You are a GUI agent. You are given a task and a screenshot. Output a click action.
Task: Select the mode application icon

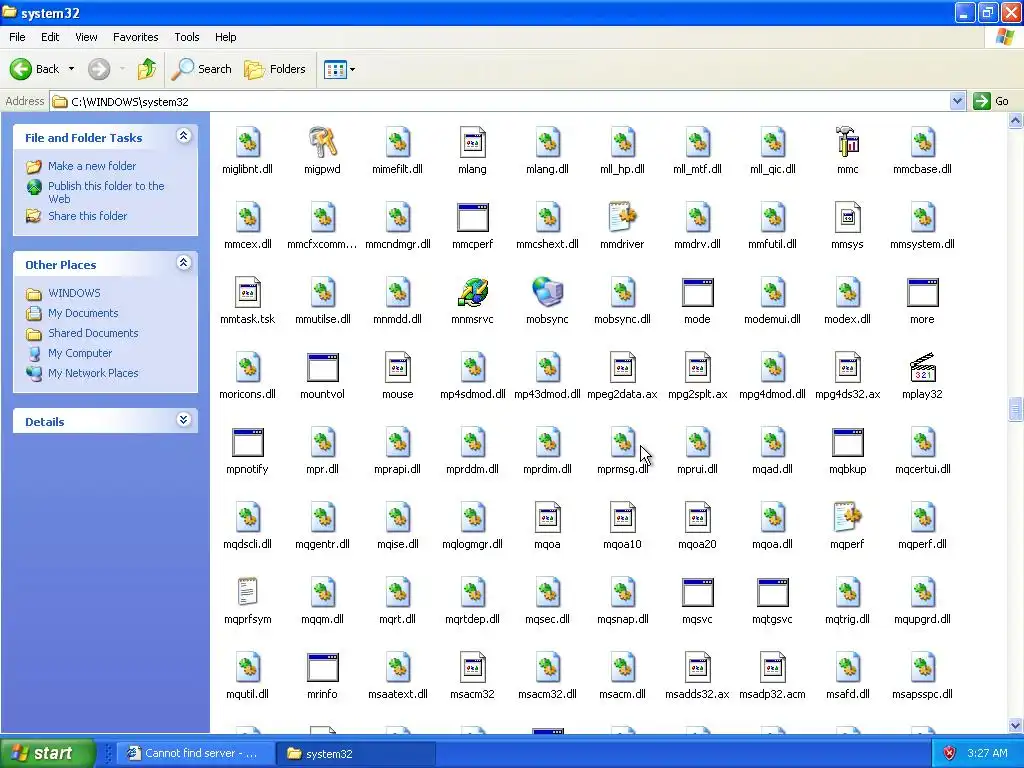coord(697,292)
